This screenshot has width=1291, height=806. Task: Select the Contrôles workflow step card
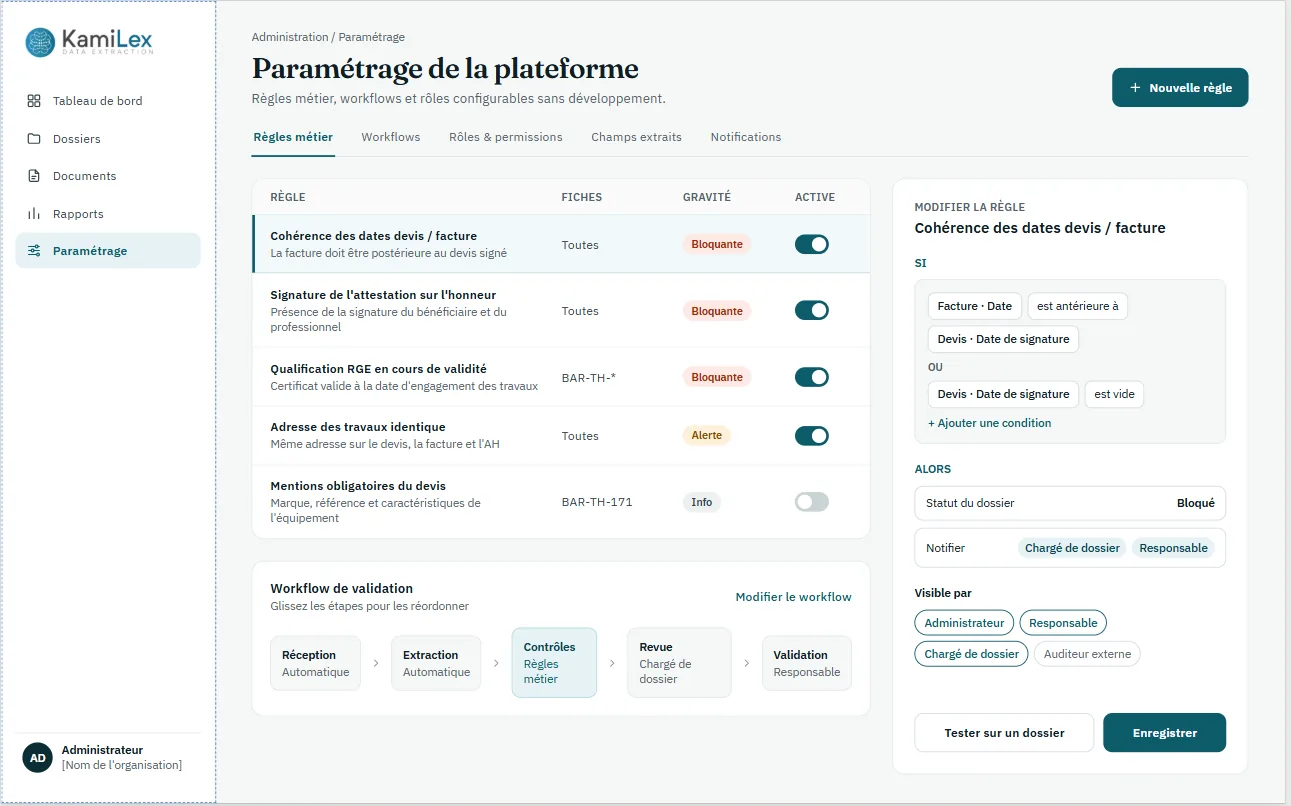pyautogui.click(x=554, y=663)
